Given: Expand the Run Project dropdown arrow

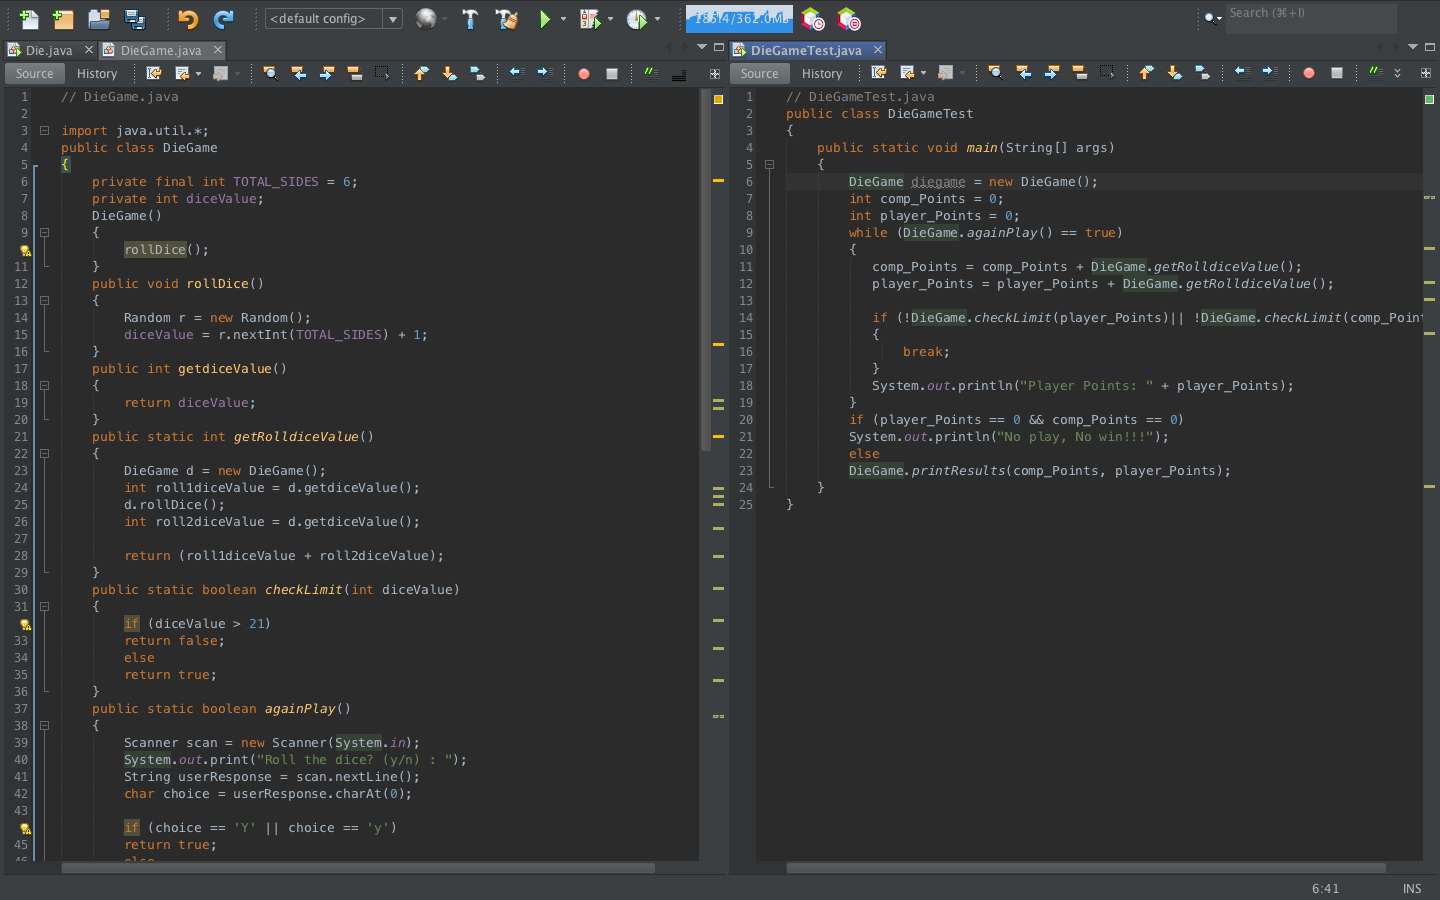Looking at the screenshot, I should 563,19.
